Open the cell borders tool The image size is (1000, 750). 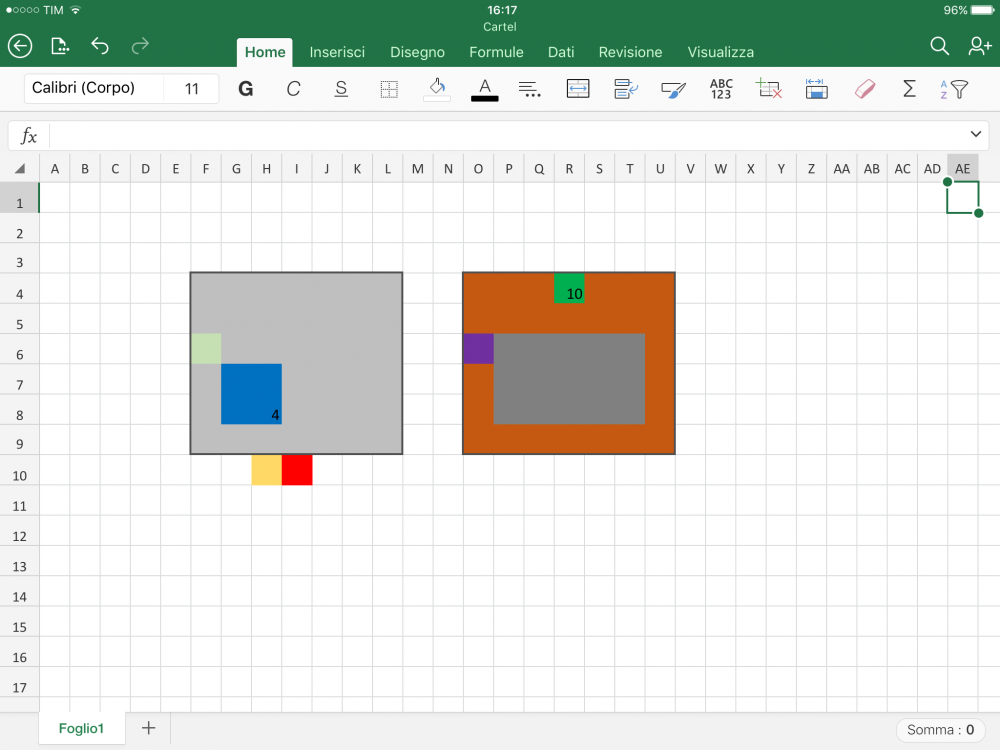389,89
